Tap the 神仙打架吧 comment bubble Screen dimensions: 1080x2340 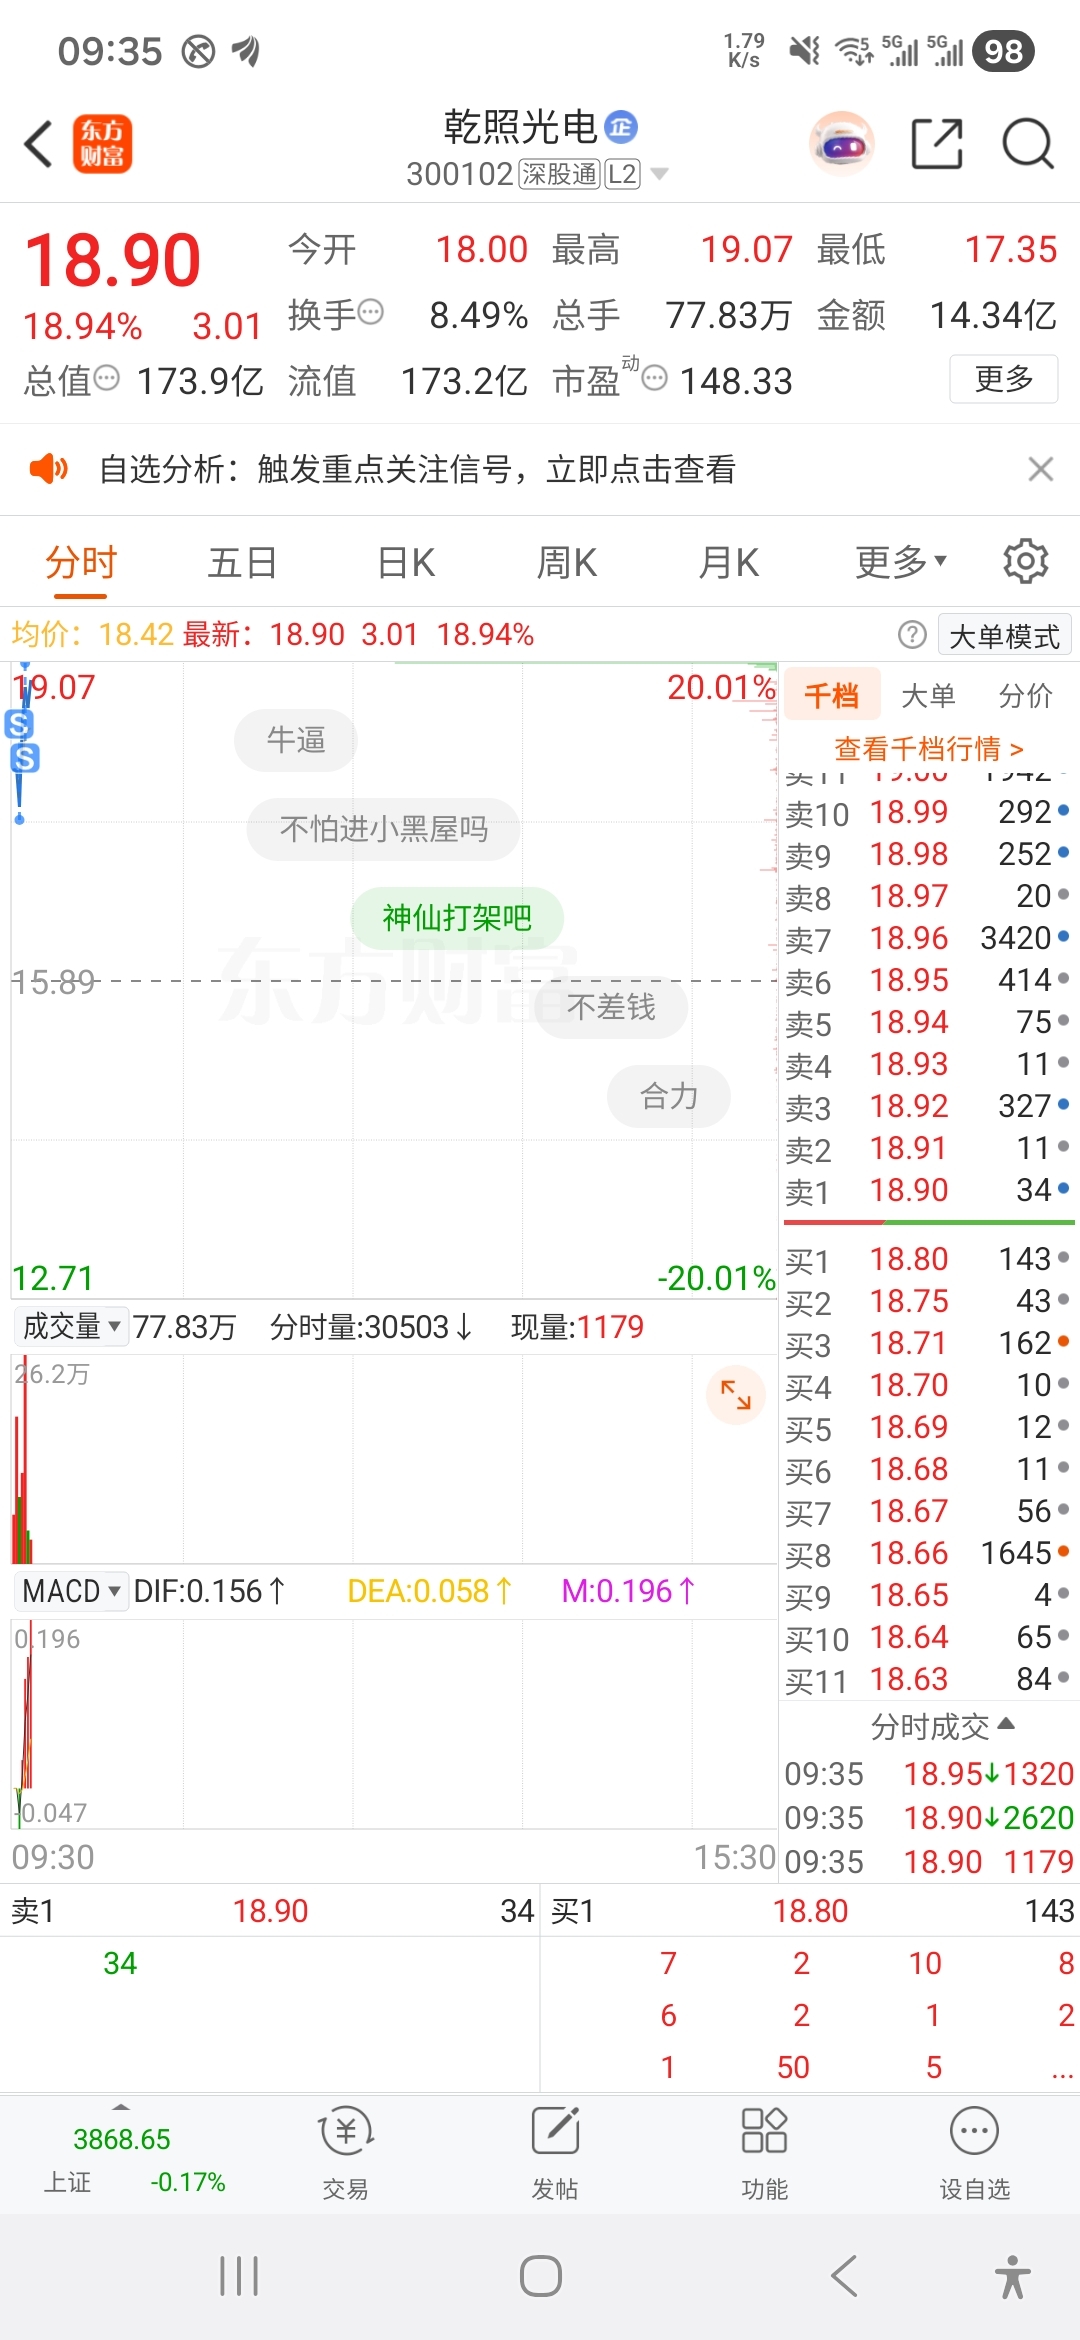[457, 917]
